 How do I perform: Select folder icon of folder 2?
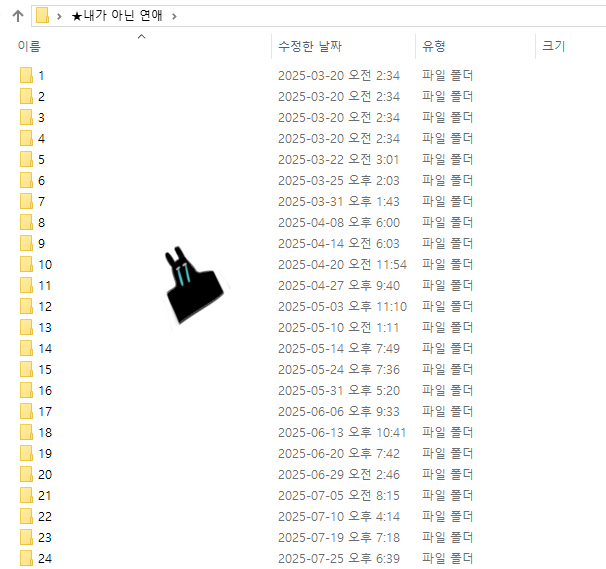click(x=26, y=96)
